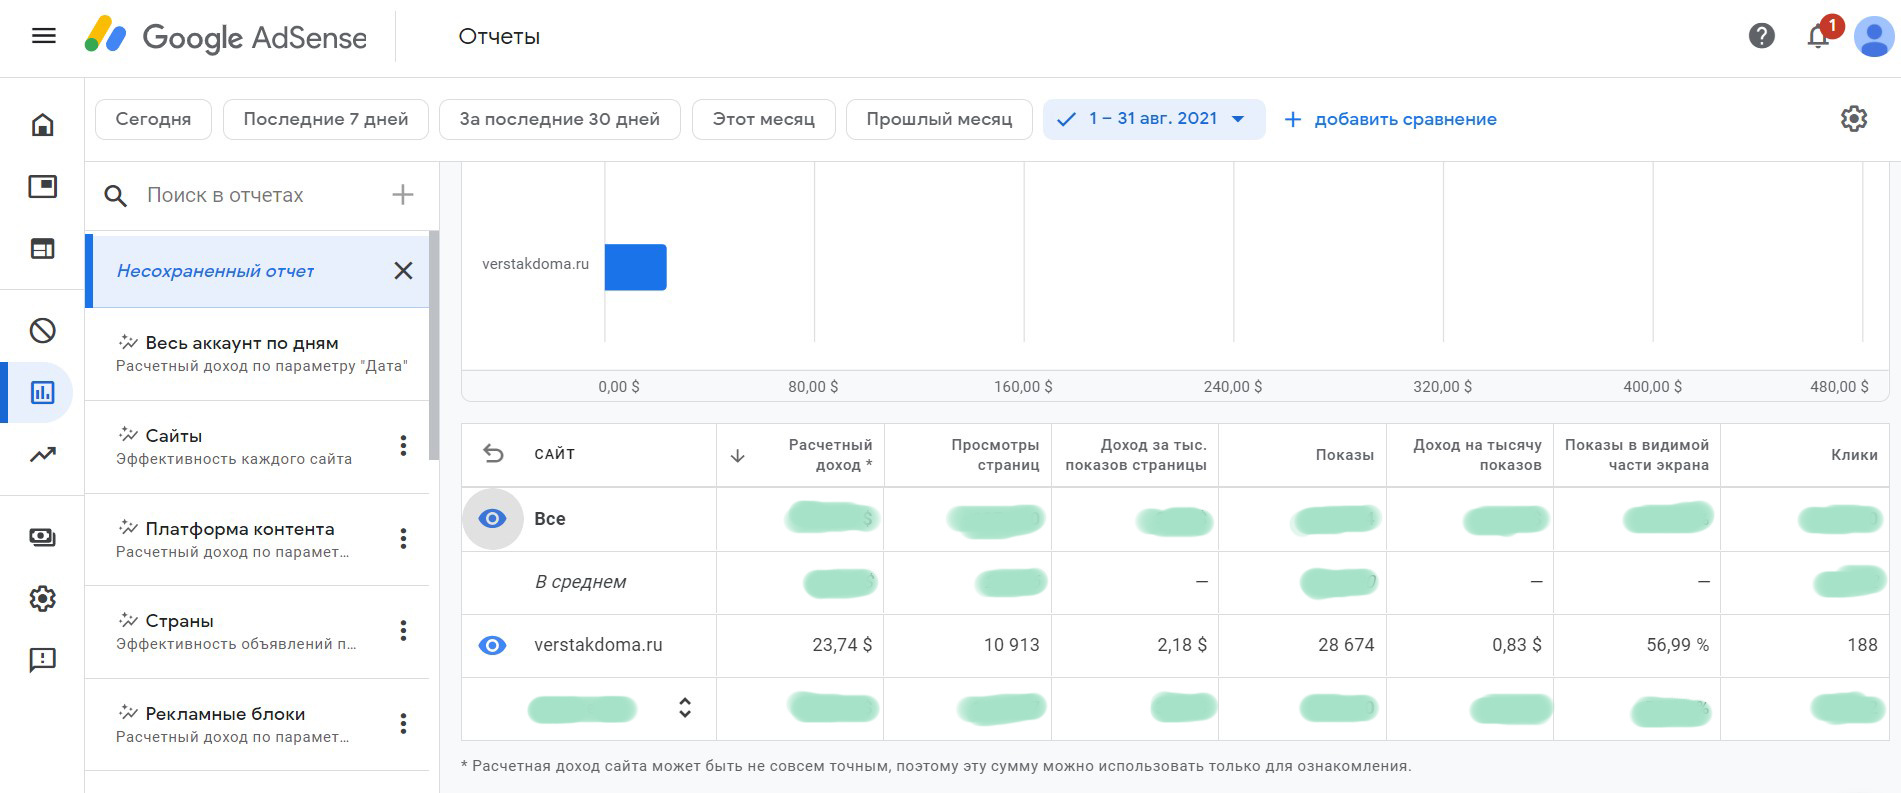Open the '1 – 31 авг. 2021' date dropdown
1901x793 pixels.
(x=1153, y=119)
